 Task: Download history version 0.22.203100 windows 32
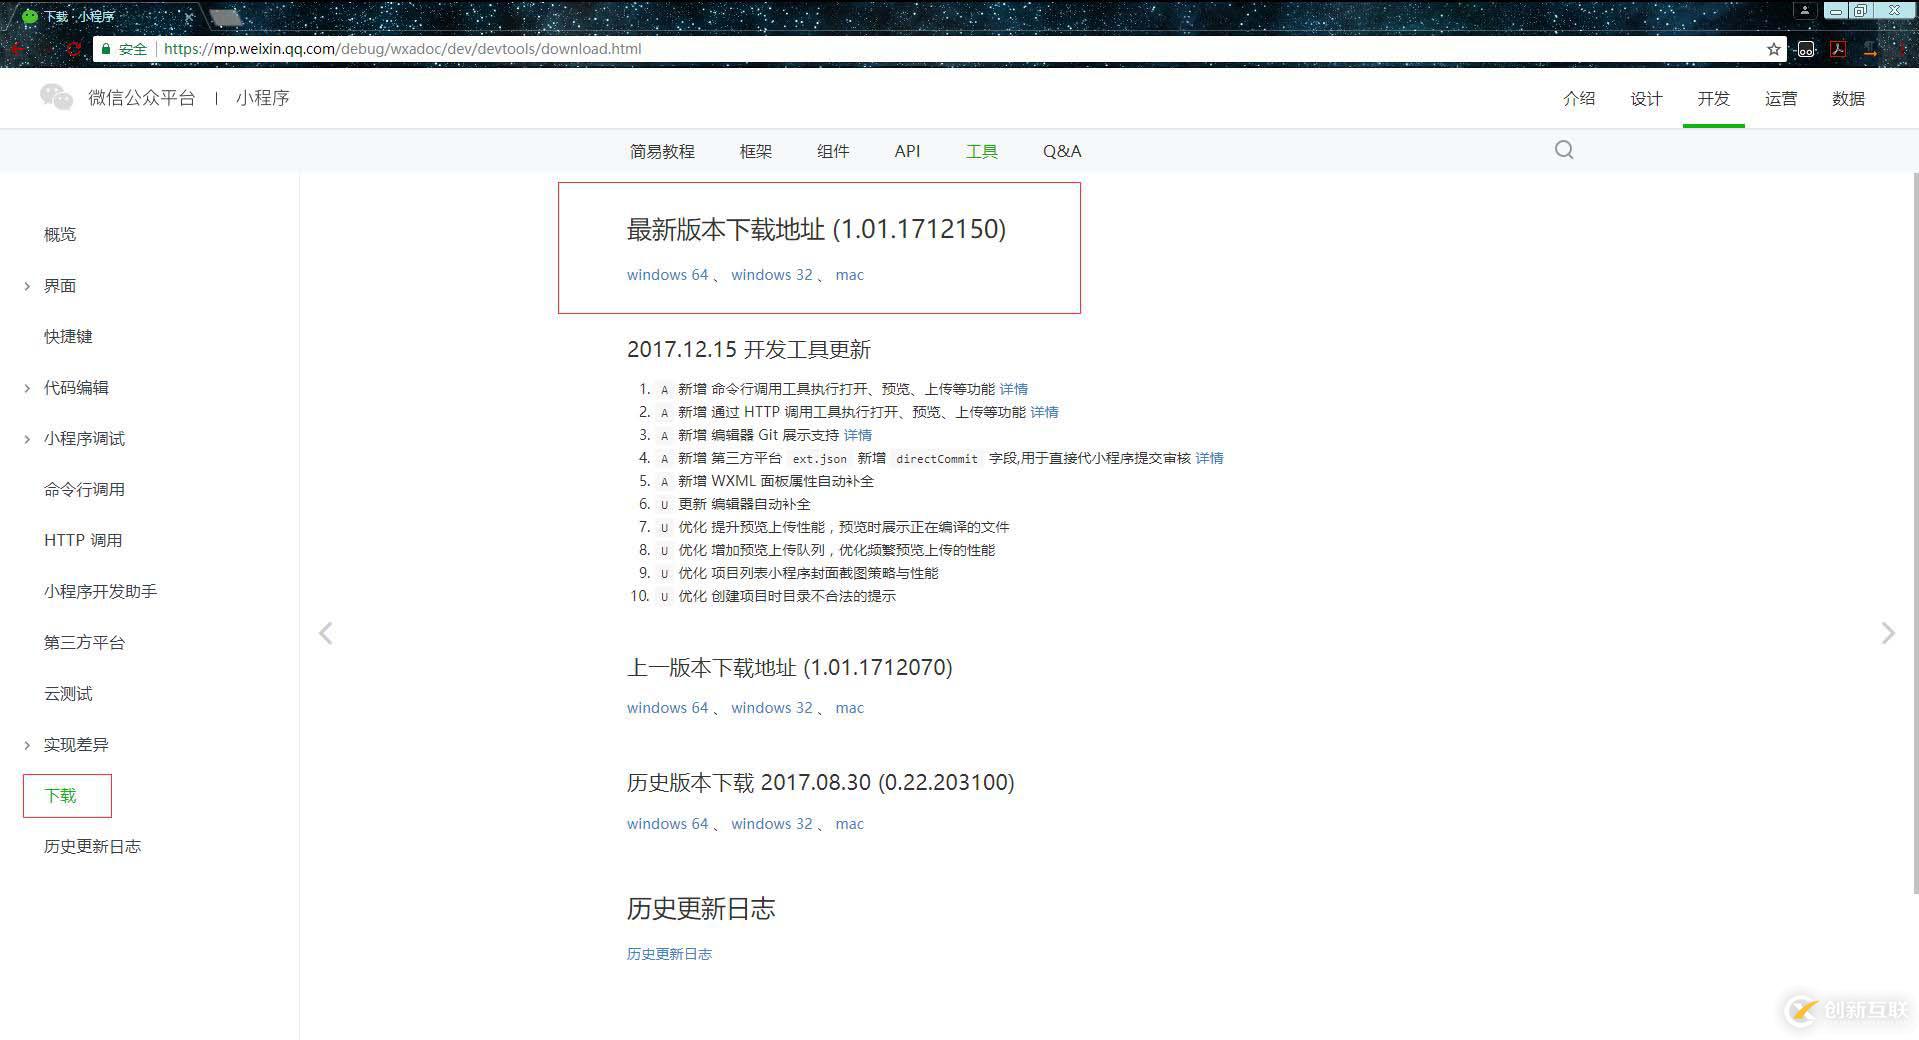(771, 824)
